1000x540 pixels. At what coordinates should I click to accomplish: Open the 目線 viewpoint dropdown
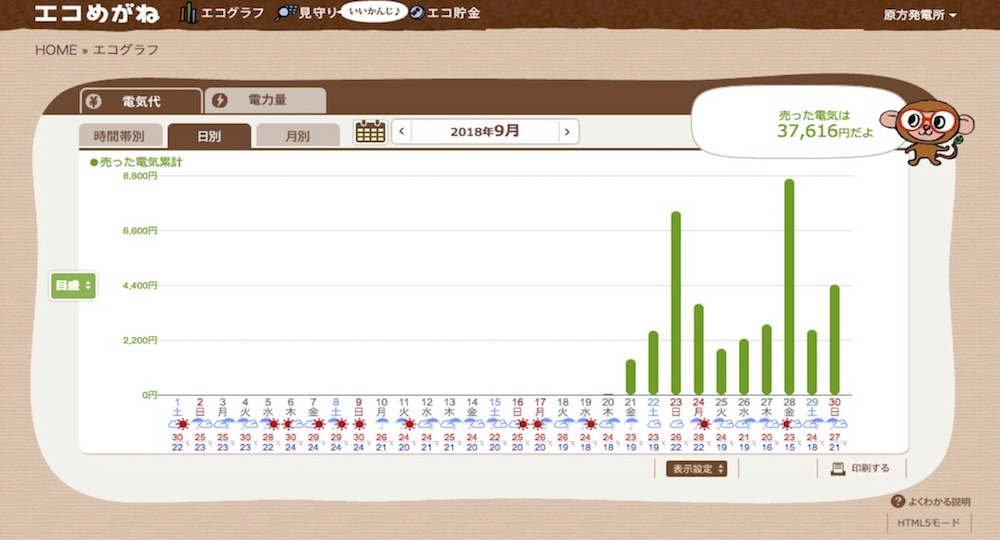pos(74,286)
